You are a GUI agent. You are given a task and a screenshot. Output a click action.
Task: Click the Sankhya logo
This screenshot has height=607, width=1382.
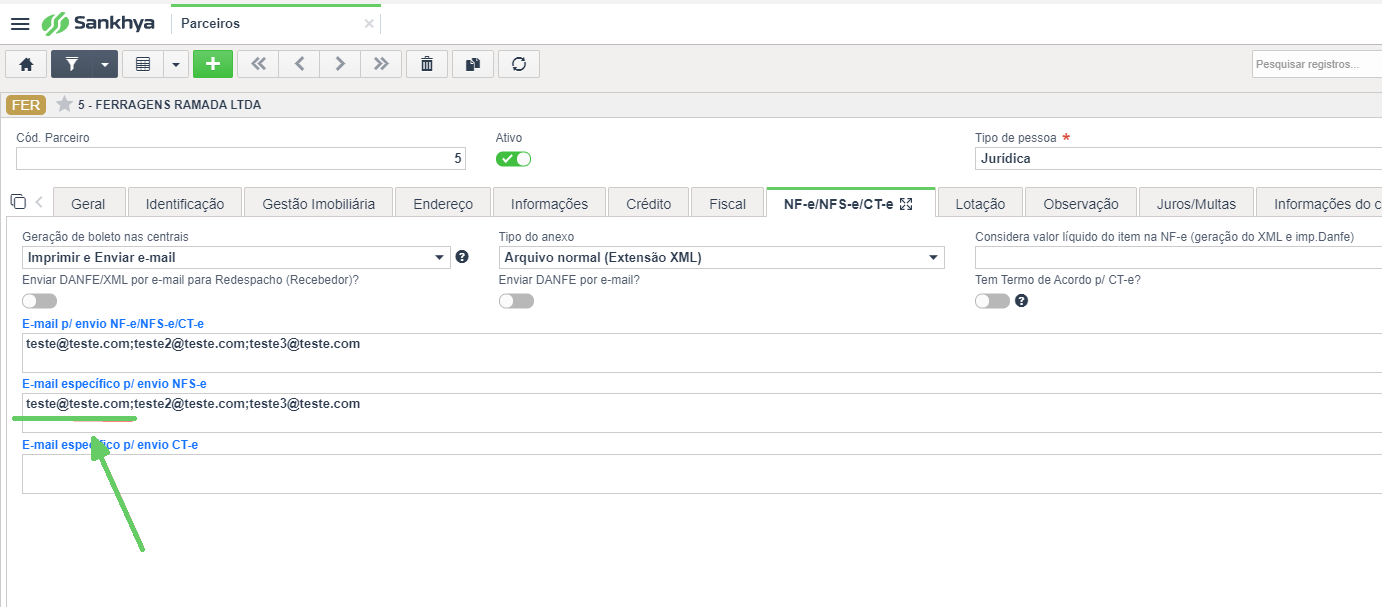coord(97,23)
